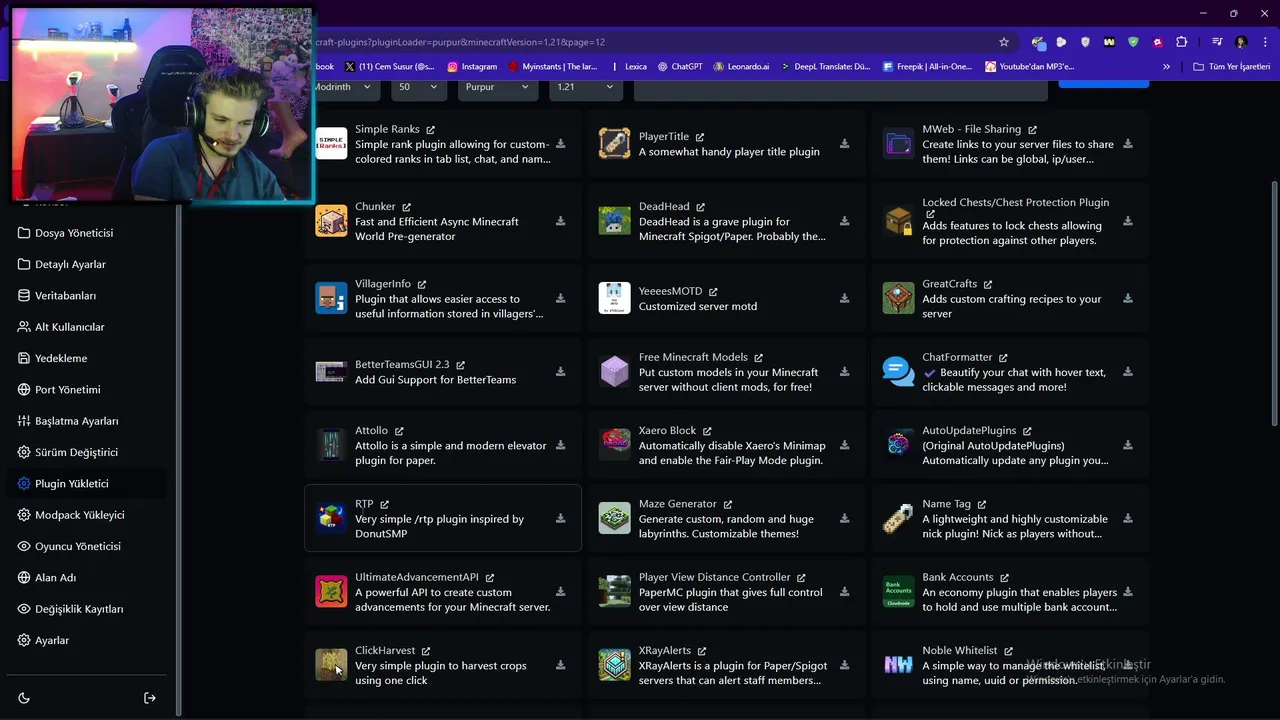Click the browser address bar URL

click(x=460, y=42)
